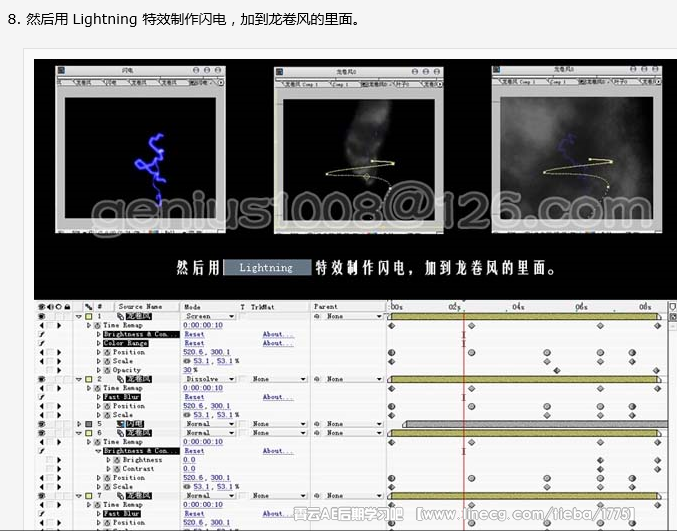Click the audio speaker icon in column header
This screenshot has height=531, width=677.
[51, 307]
